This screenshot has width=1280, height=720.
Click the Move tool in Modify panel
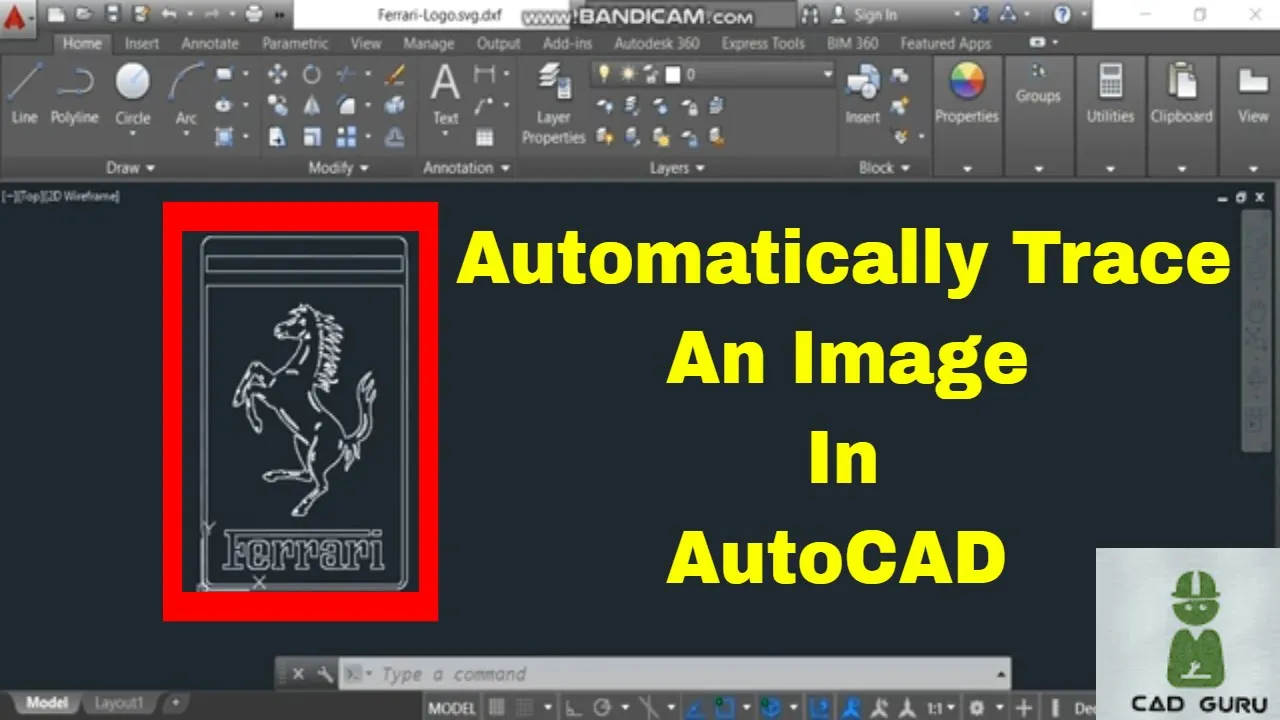click(x=278, y=74)
